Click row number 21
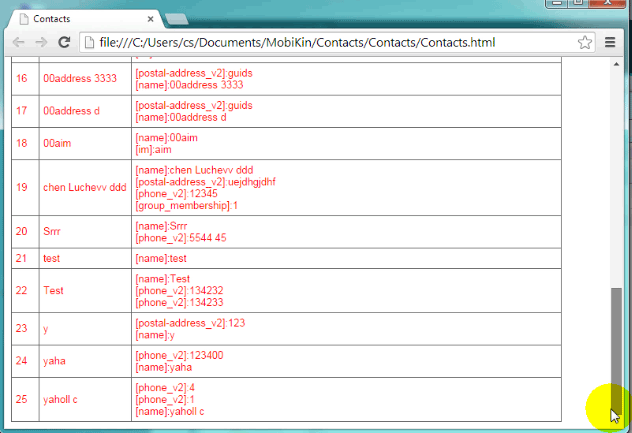 (x=21, y=258)
